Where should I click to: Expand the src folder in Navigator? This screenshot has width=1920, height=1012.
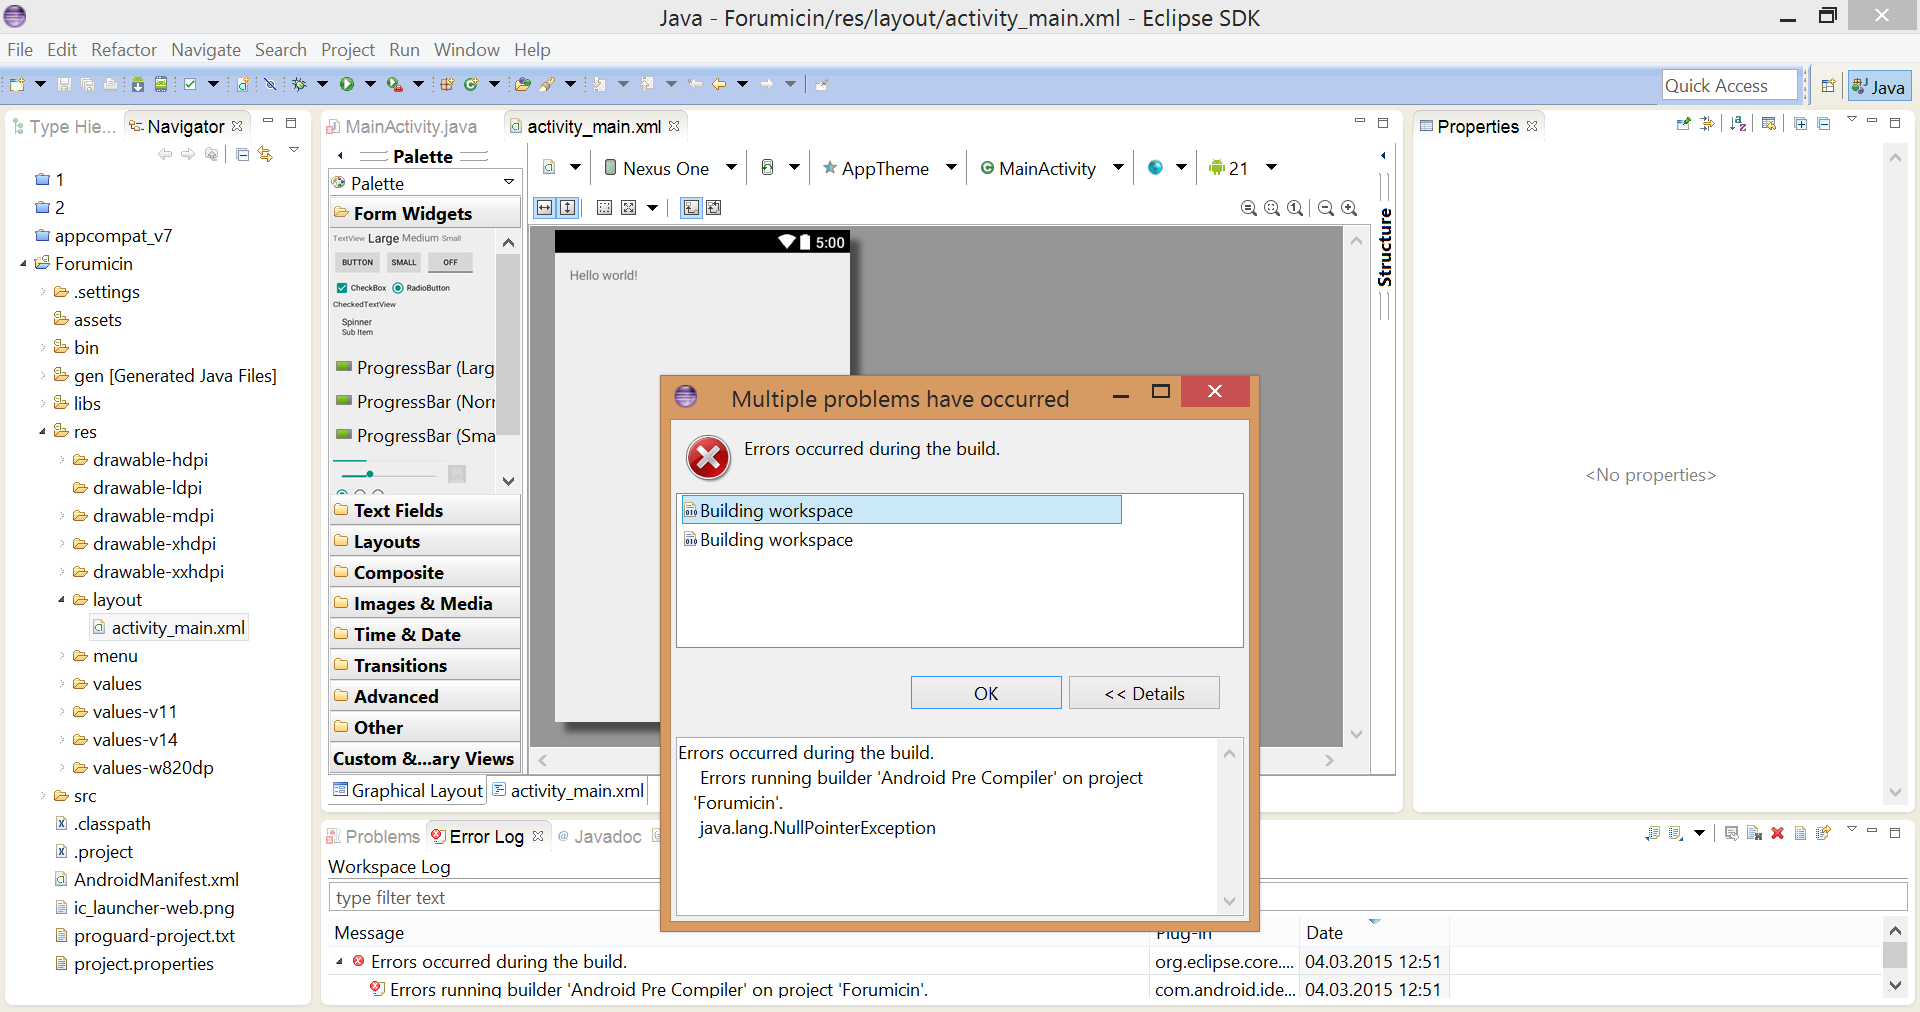click(43, 796)
